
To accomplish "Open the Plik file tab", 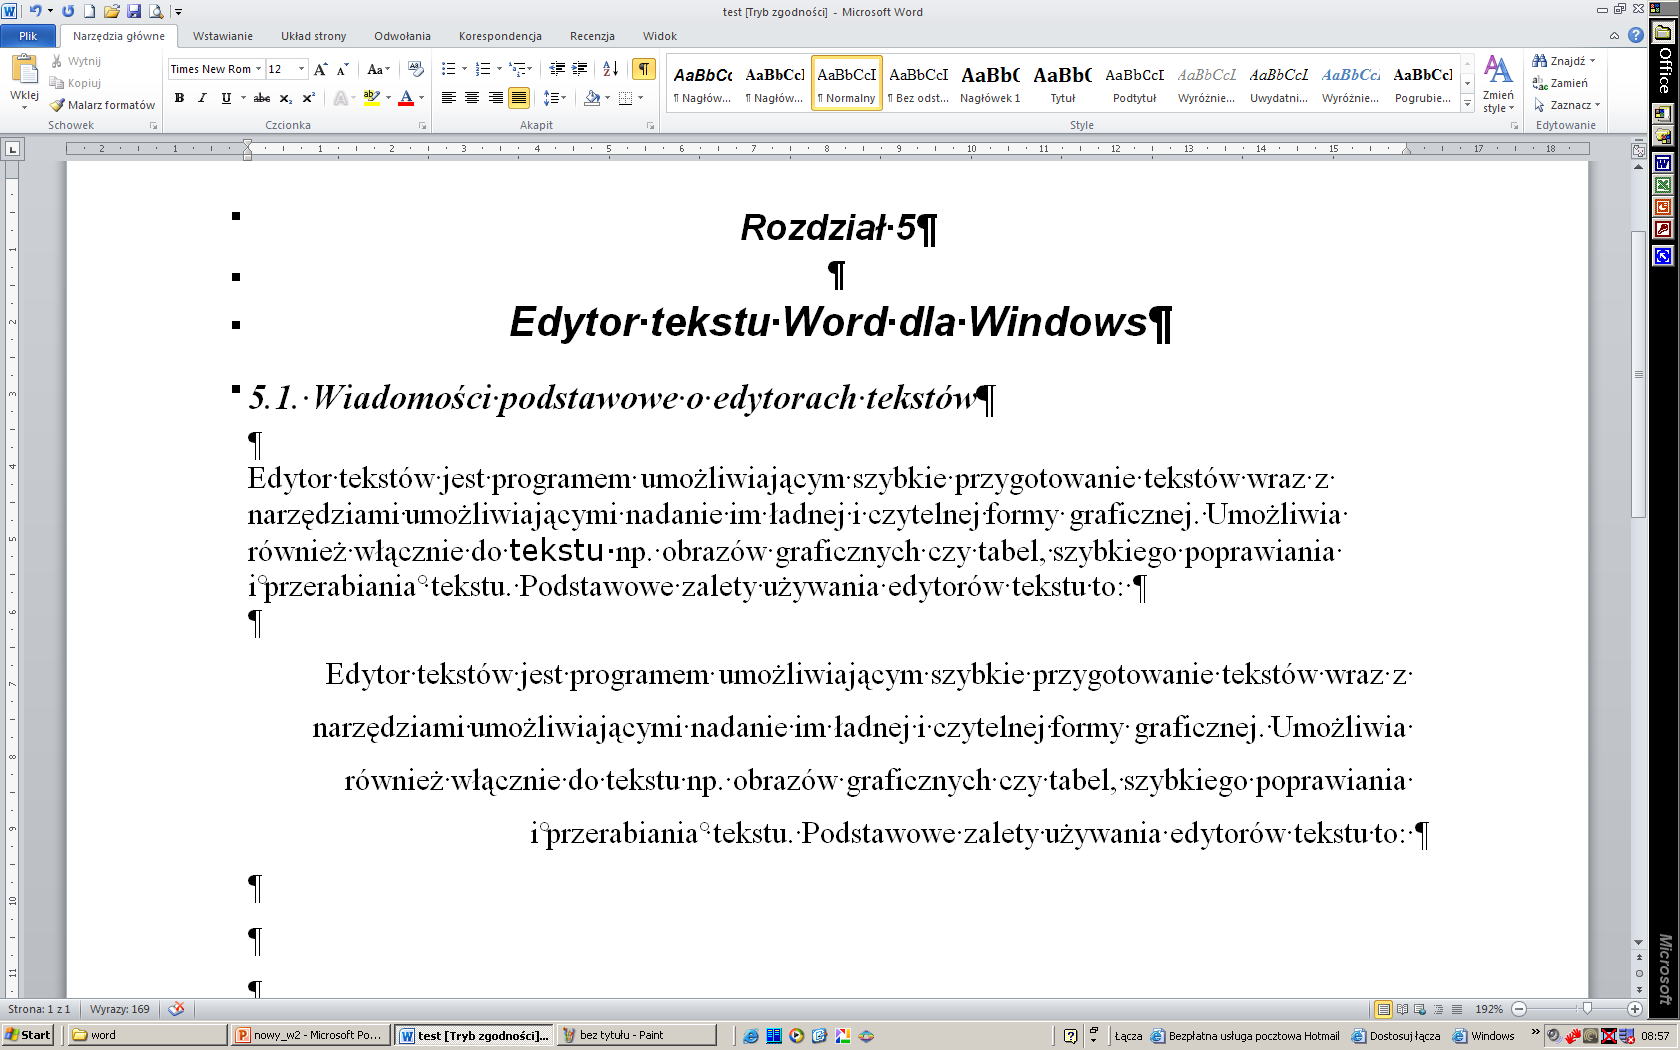I will (x=28, y=36).
